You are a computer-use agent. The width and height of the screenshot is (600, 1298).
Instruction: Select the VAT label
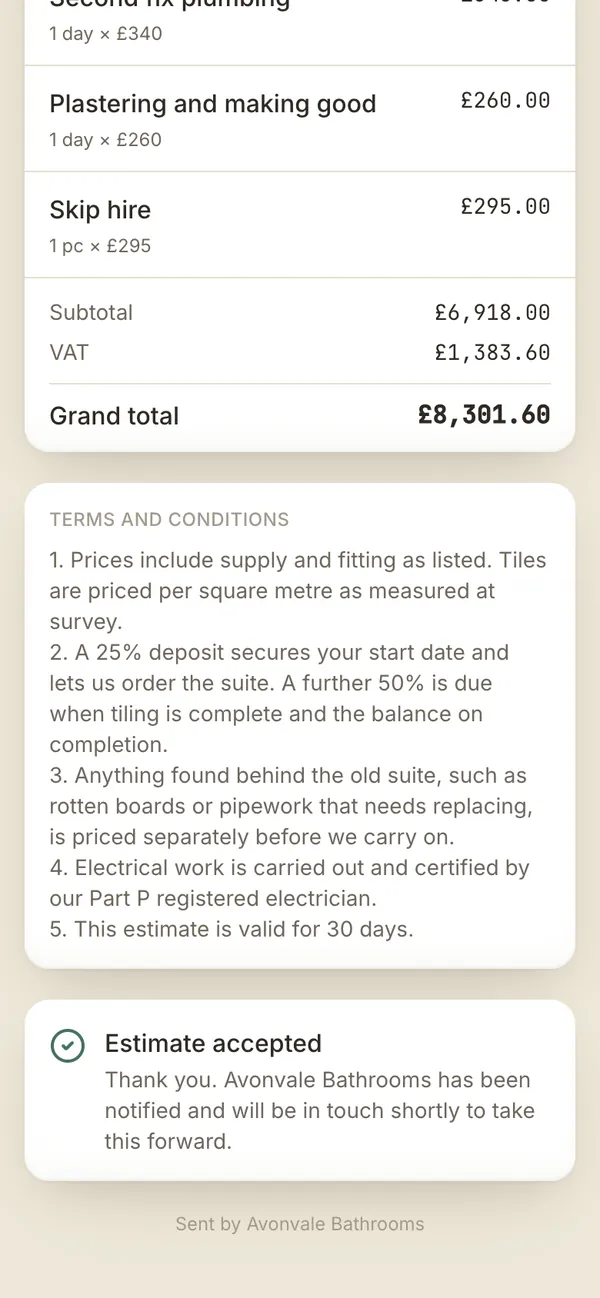coord(69,352)
